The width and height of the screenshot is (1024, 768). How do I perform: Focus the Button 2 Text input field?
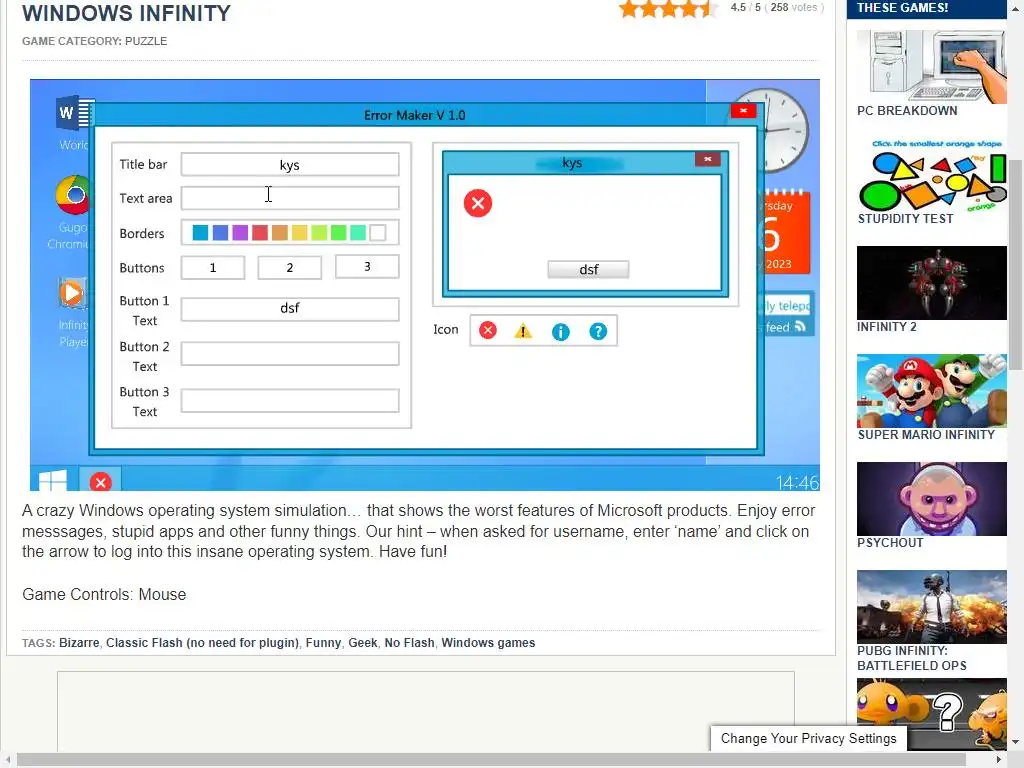coord(290,353)
